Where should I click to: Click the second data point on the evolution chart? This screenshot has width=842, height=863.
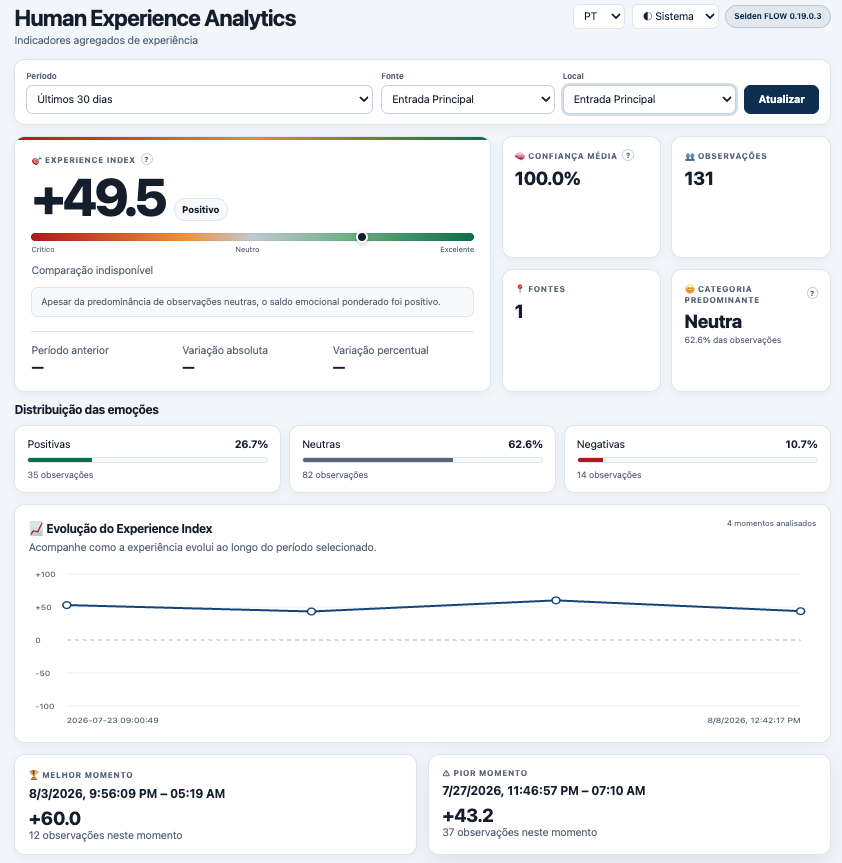point(311,611)
